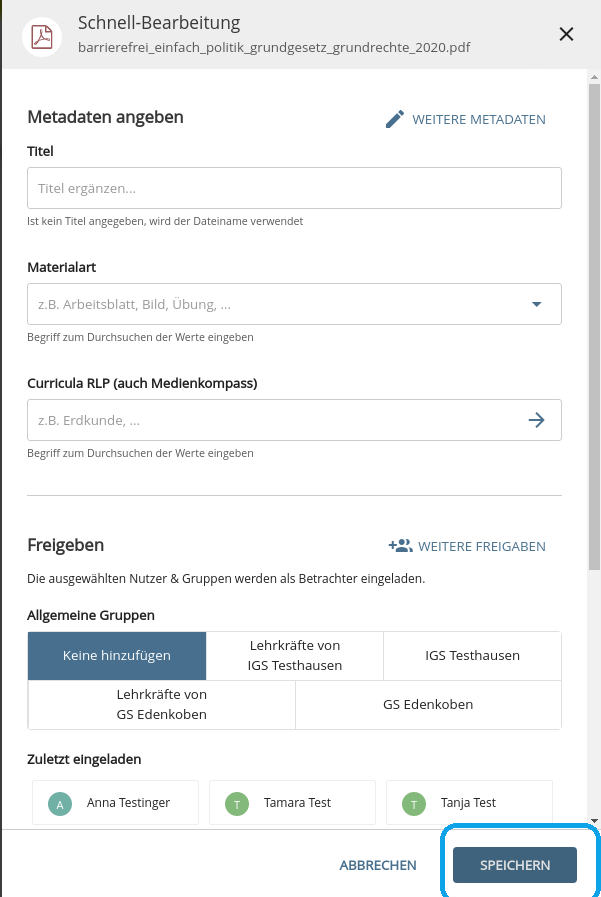The height and width of the screenshot is (897, 601).
Task: Open Weitere Metadaten link
Action: click(x=479, y=120)
